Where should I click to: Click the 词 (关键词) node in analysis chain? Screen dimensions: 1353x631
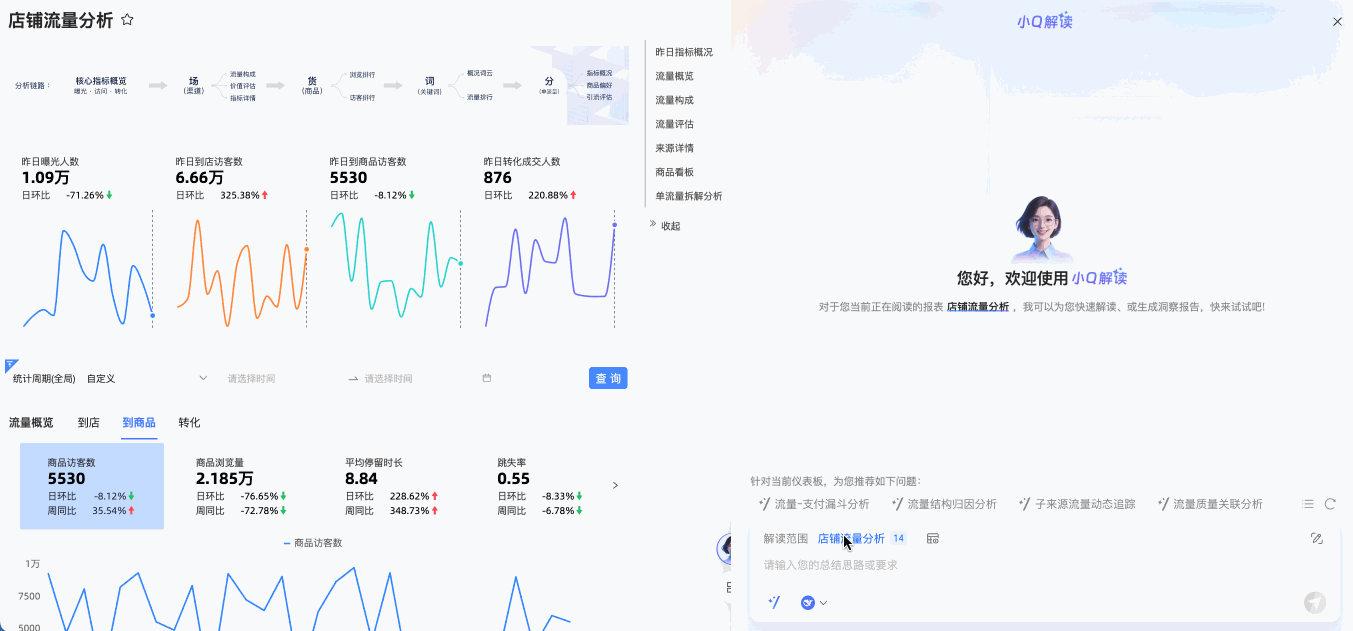[430, 85]
